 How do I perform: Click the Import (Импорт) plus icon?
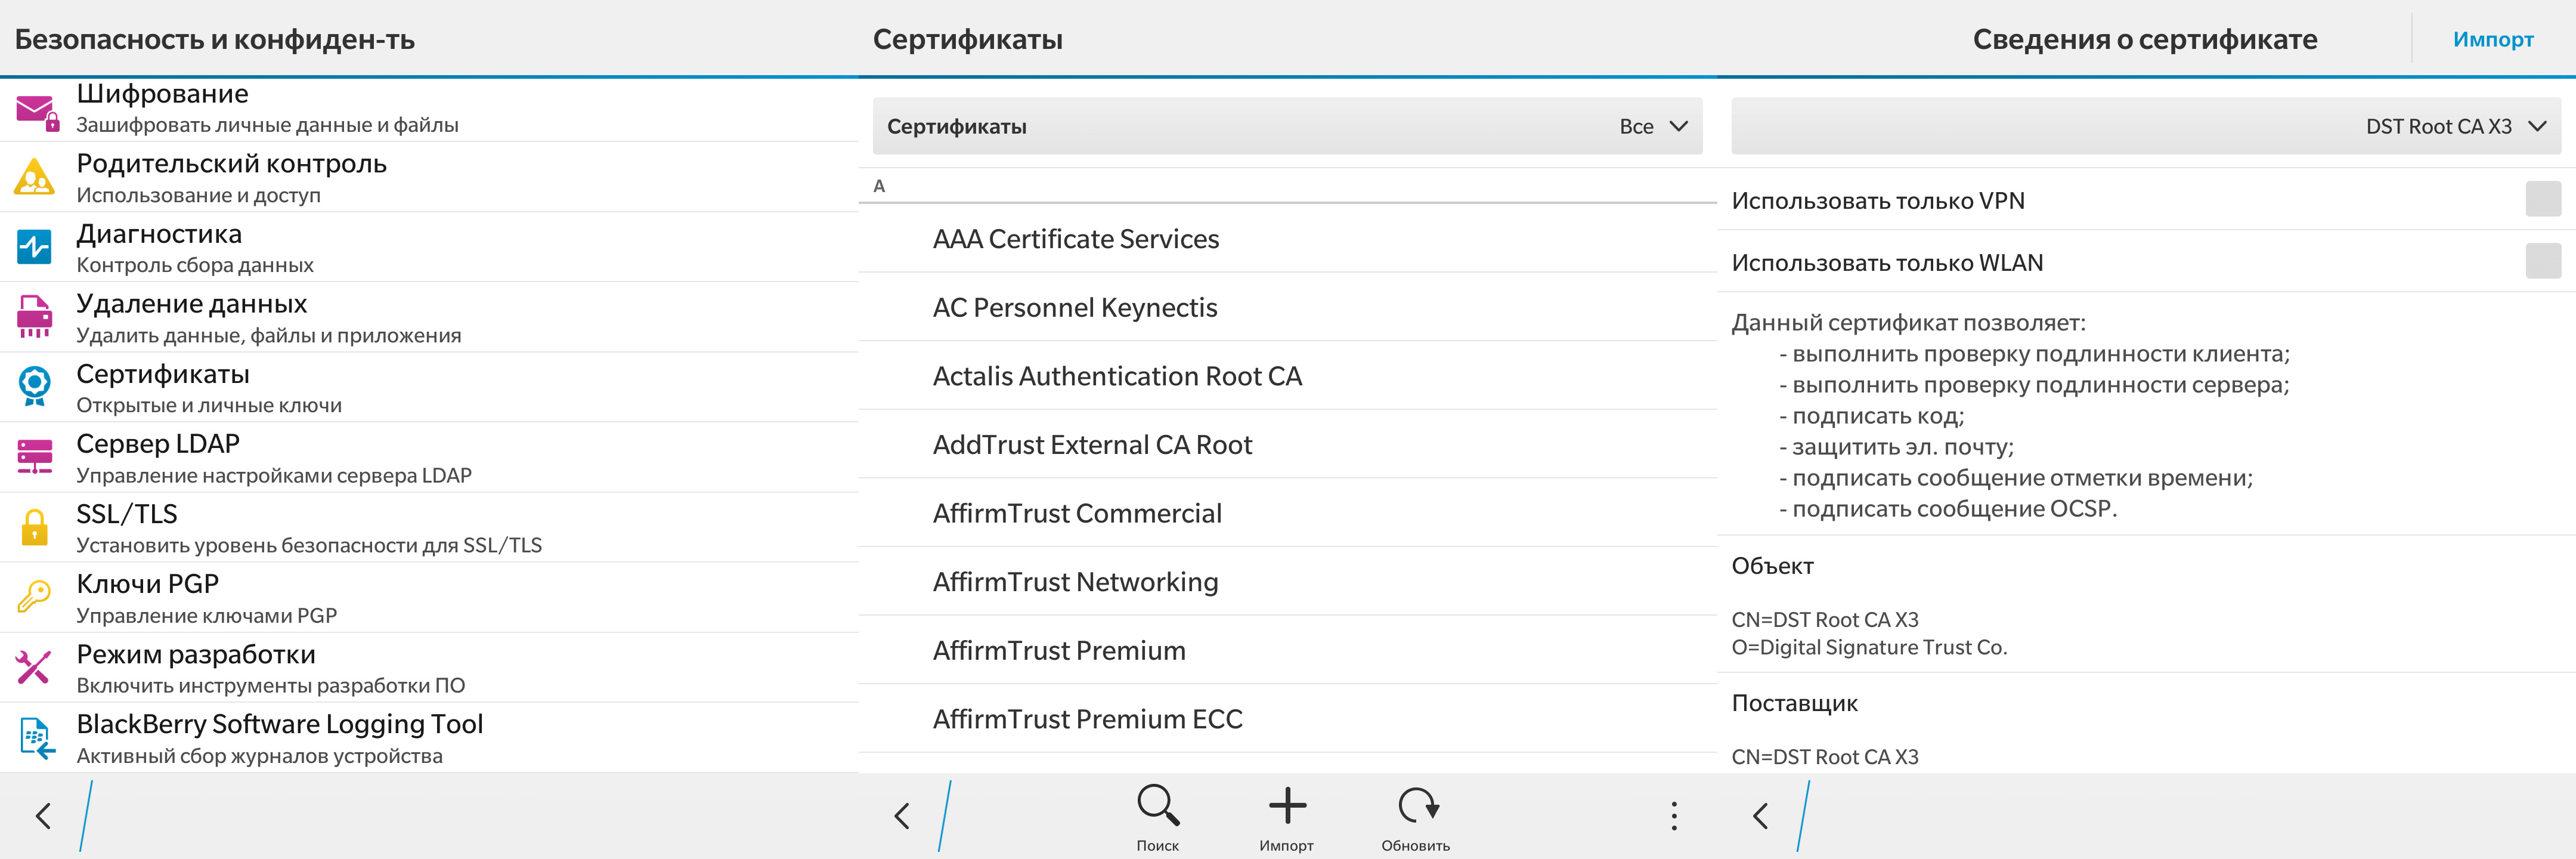[x=1287, y=805]
